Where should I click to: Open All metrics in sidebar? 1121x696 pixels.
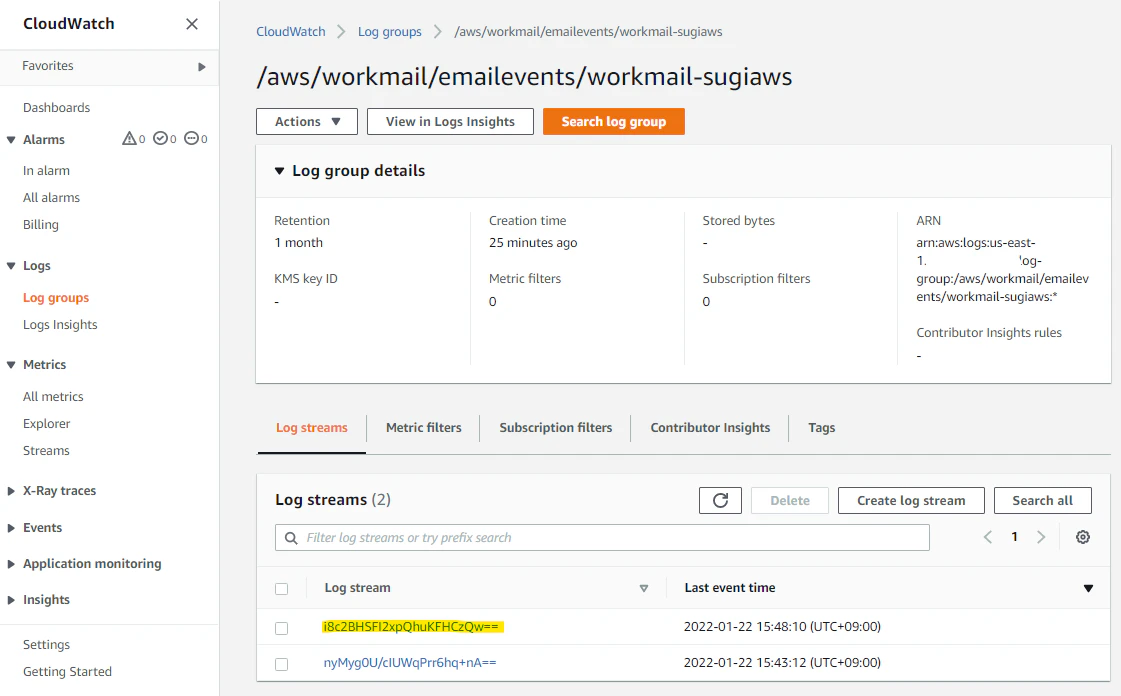click(x=53, y=397)
